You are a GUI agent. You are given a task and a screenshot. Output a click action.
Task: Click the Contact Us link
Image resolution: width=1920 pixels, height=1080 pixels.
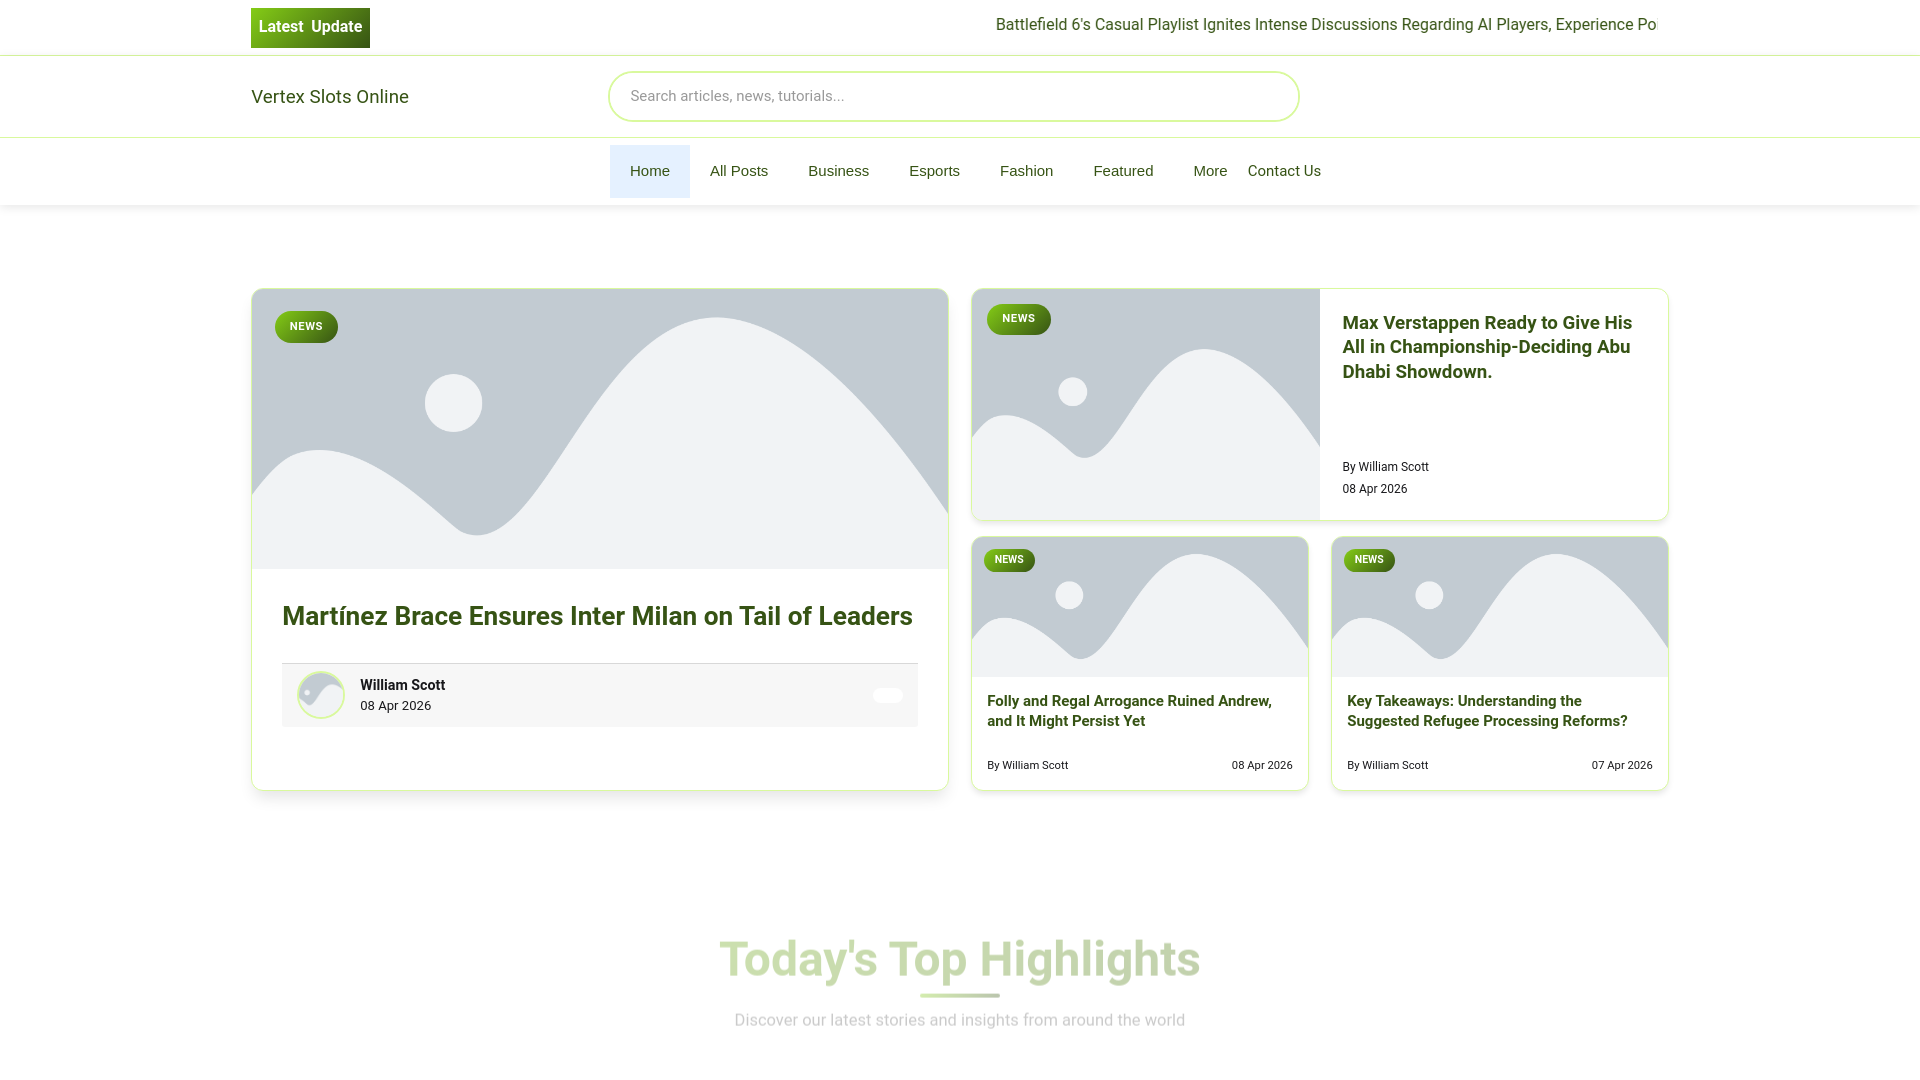pos(1283,171)
